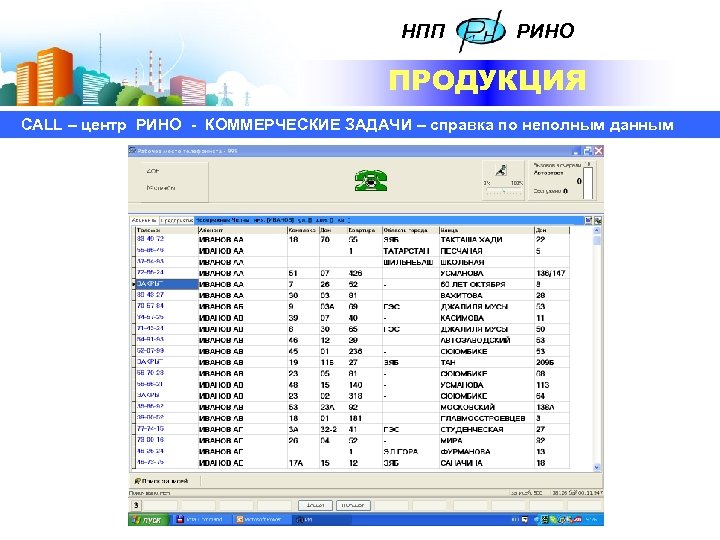Click the table scrollbar up arrow
The image size is (720, 540).
(596, 230)
